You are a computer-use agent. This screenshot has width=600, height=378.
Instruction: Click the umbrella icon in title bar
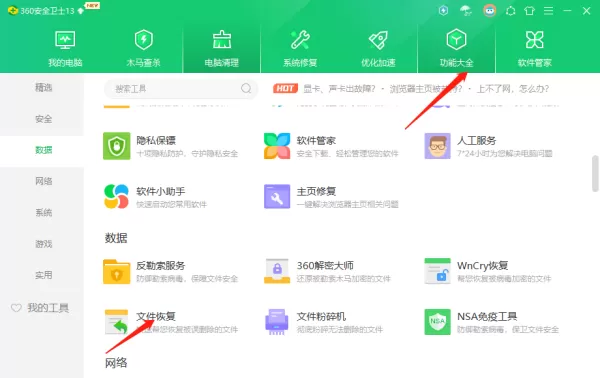tap(466, 10)
